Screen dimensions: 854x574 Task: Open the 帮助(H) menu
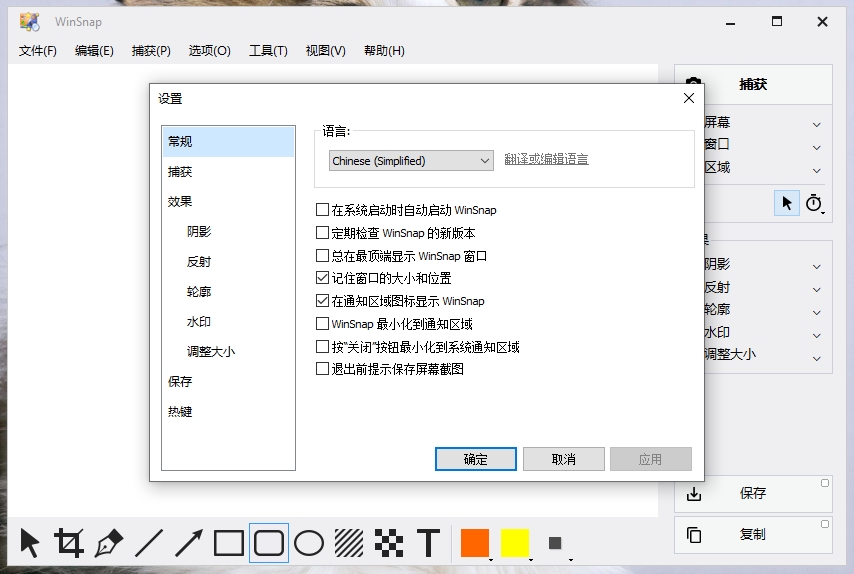(x=384, y=51)
